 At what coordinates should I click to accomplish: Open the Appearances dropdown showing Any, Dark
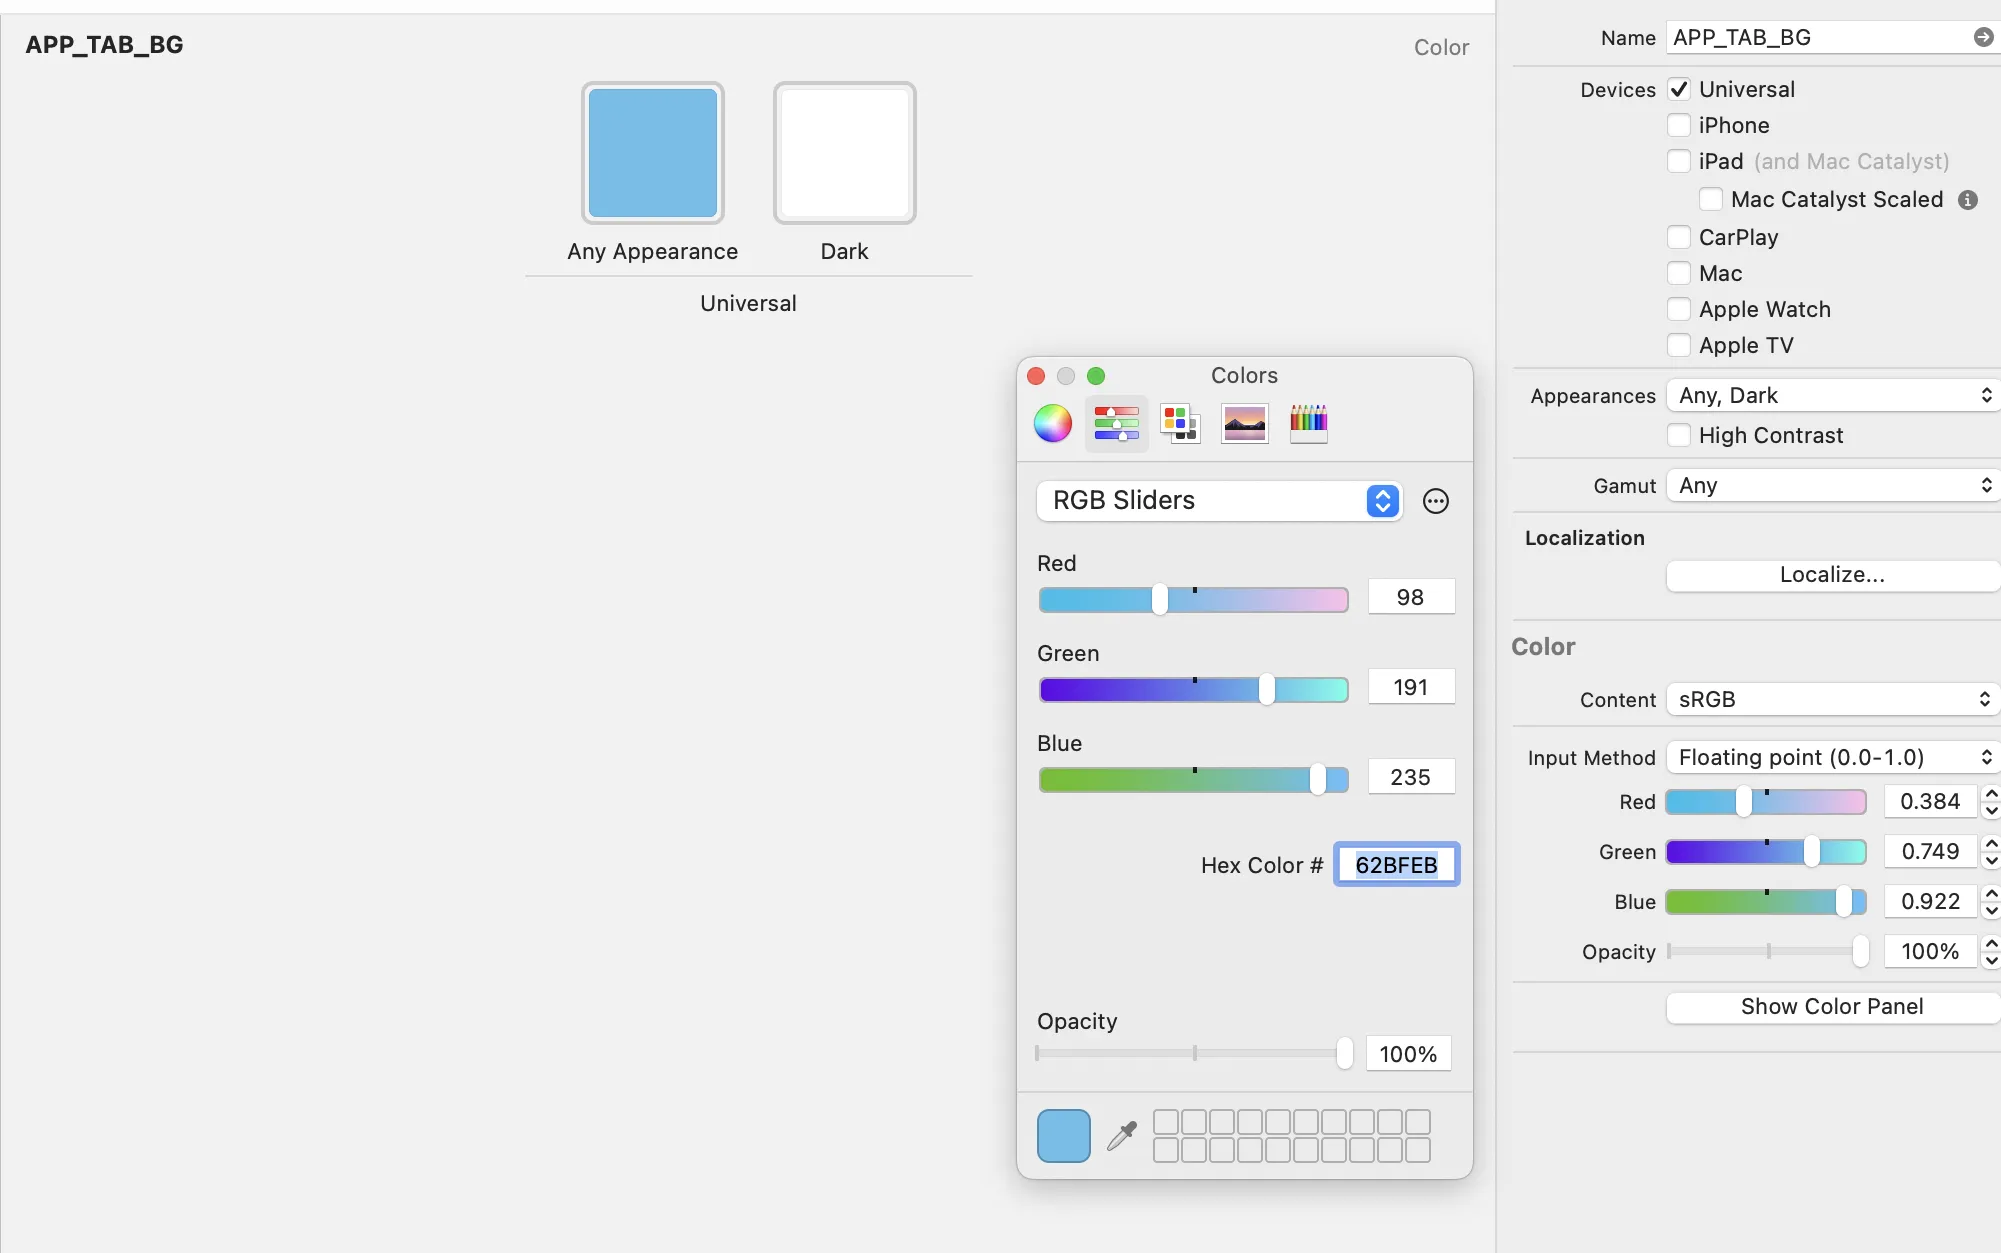tap(1832, 395)
